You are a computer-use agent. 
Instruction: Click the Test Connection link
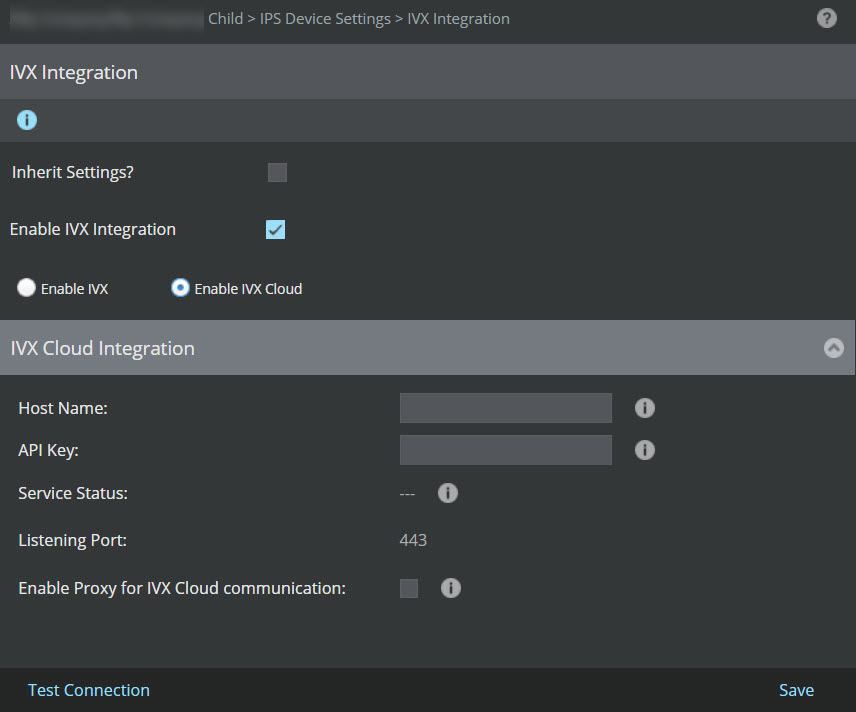tap(89, 690)
